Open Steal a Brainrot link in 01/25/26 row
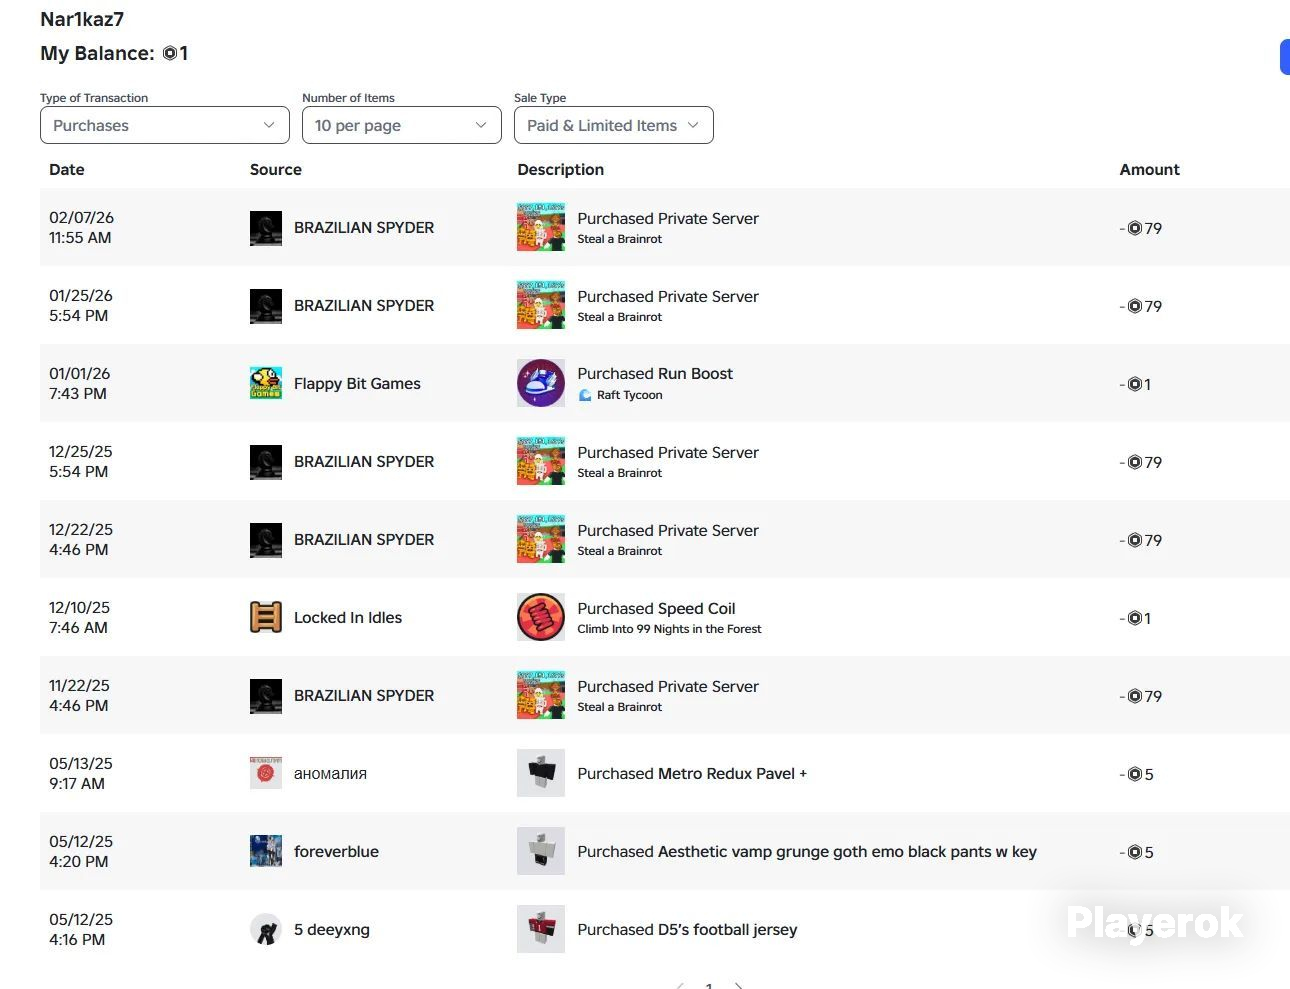 pyautogui.click(x=620, y=317)
